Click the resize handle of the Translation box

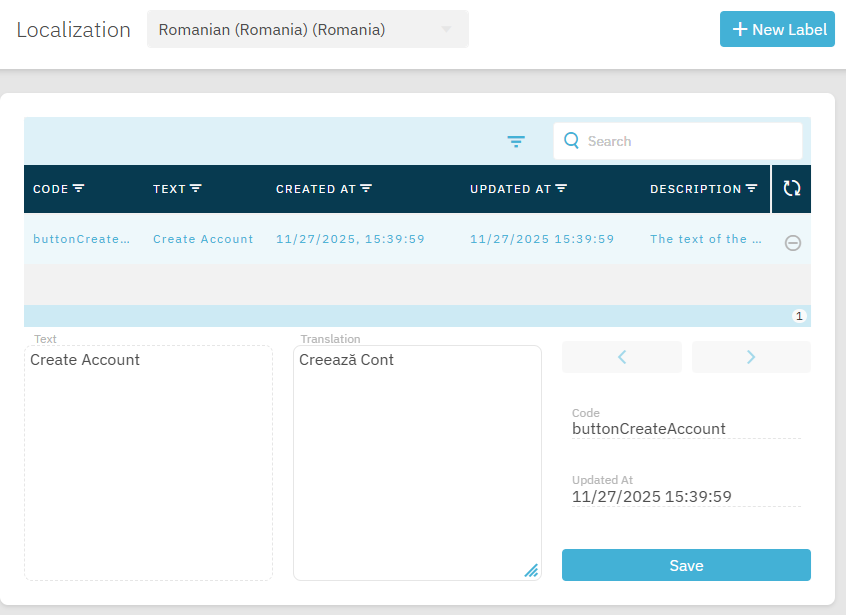pyautogui.click(x=531, y=570)
